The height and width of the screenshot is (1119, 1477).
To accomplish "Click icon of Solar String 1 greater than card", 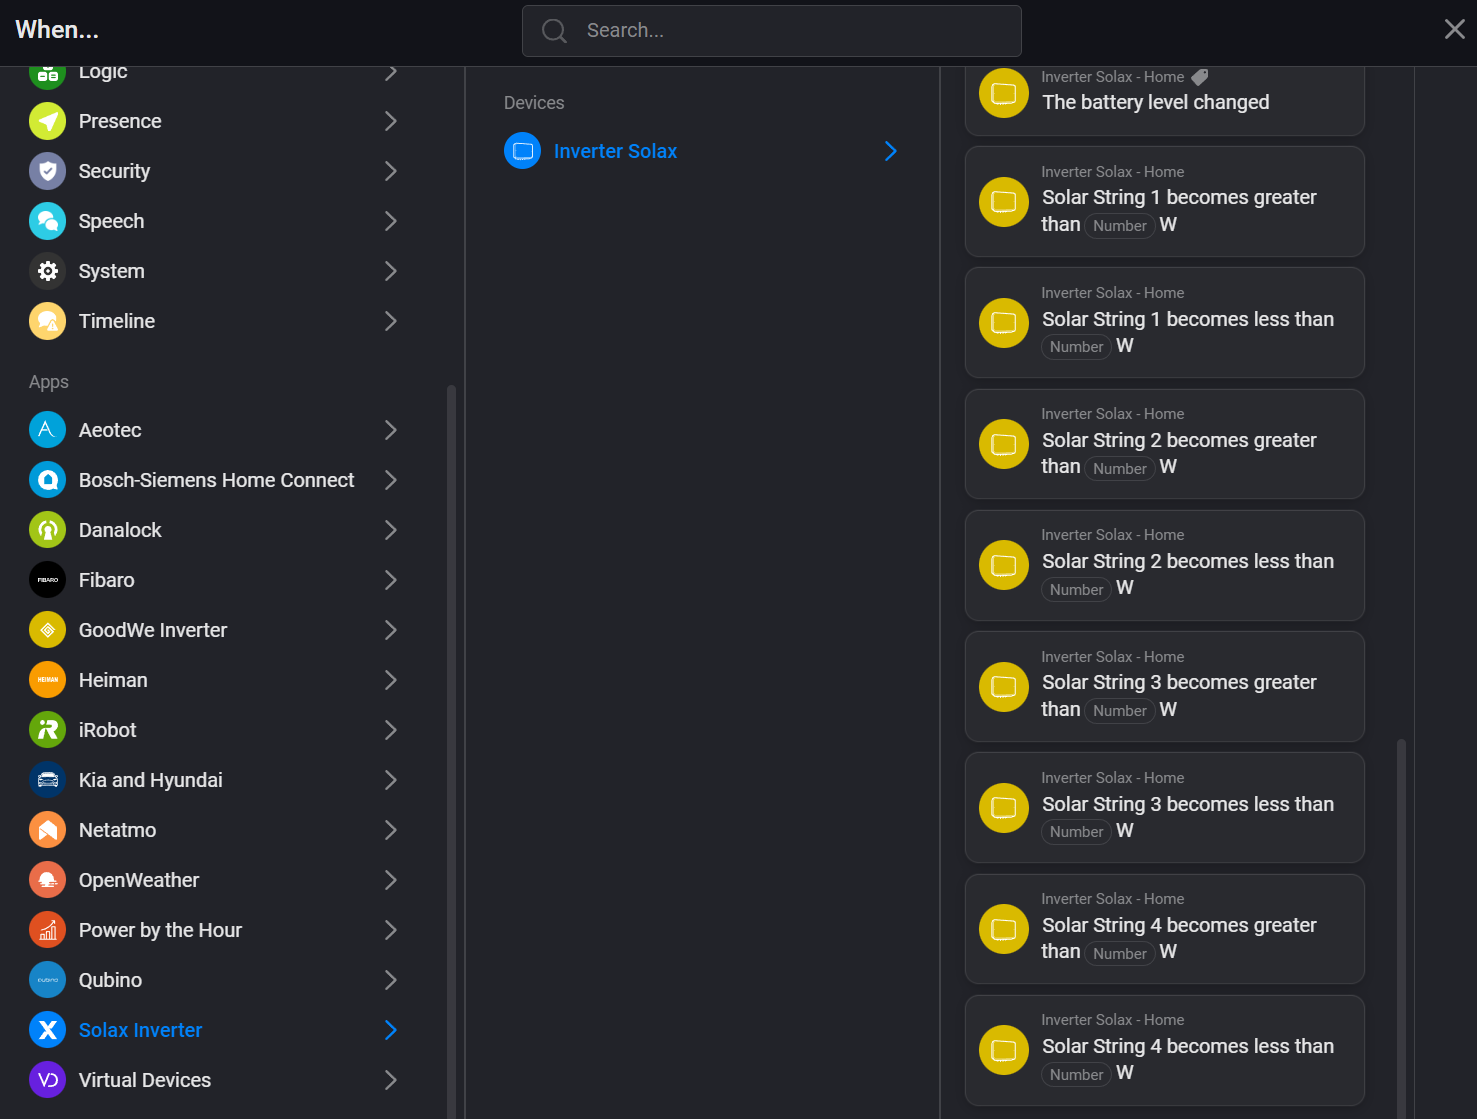I will (x=1004, y=202).
